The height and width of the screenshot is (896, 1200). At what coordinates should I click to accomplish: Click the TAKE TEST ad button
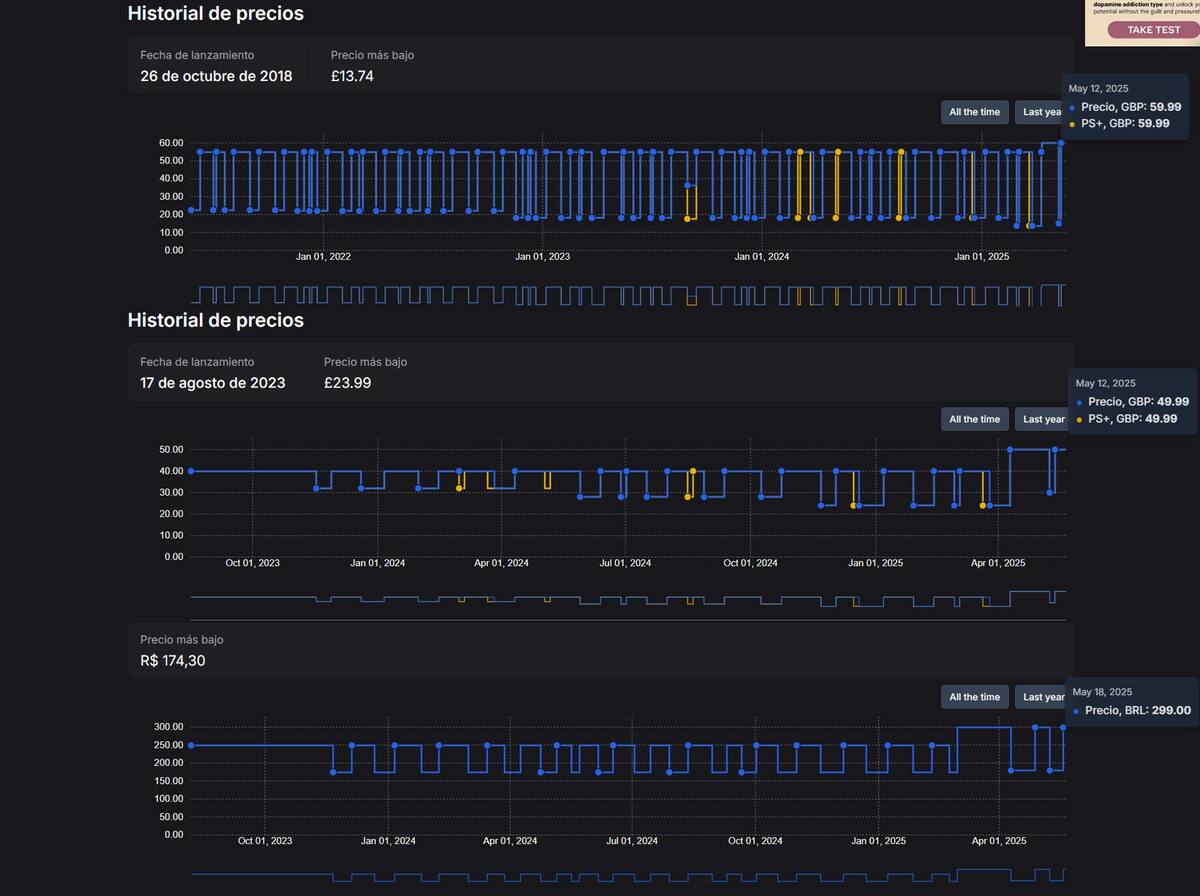[x=1153, y=30]
